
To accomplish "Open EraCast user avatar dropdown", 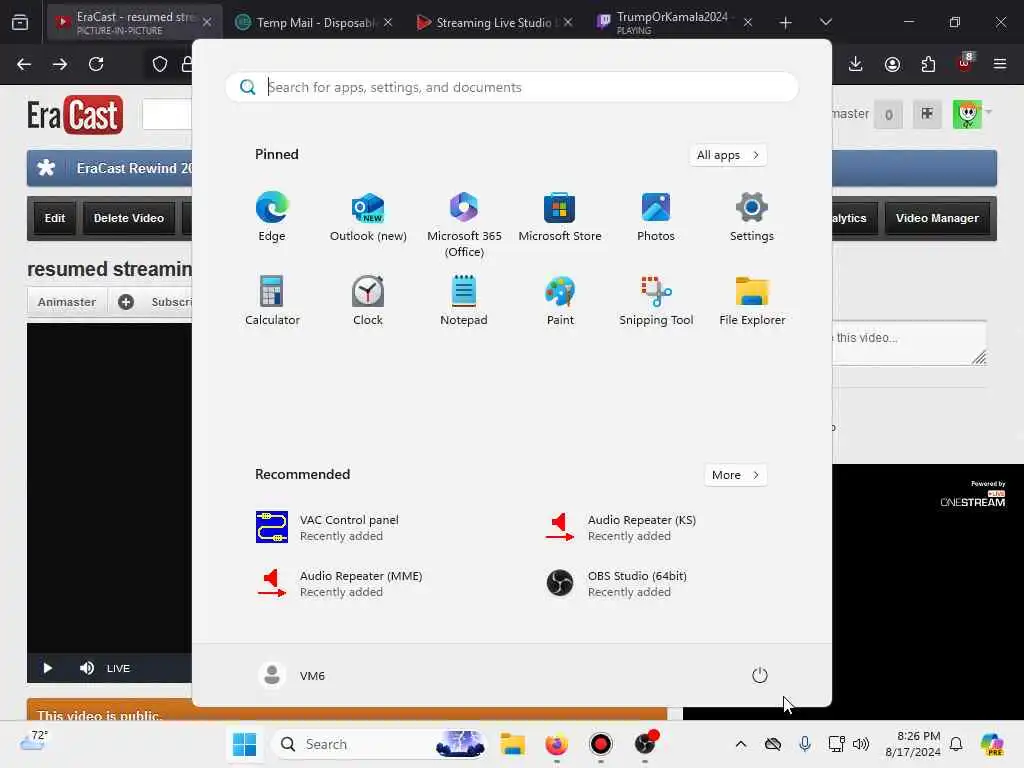I will [972, 114].
